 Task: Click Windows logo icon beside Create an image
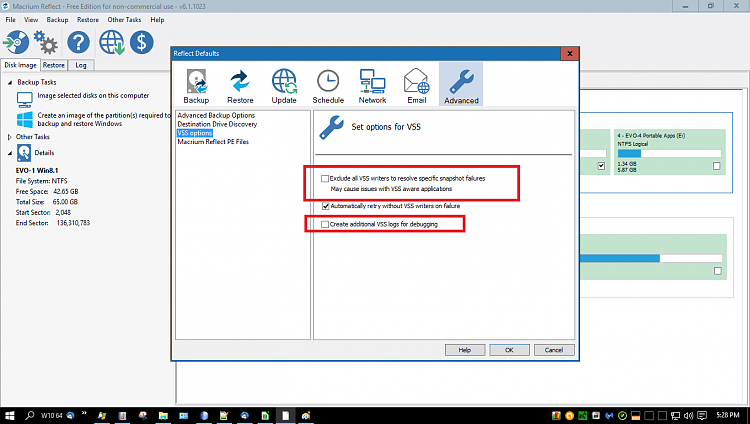click(24, 119)
